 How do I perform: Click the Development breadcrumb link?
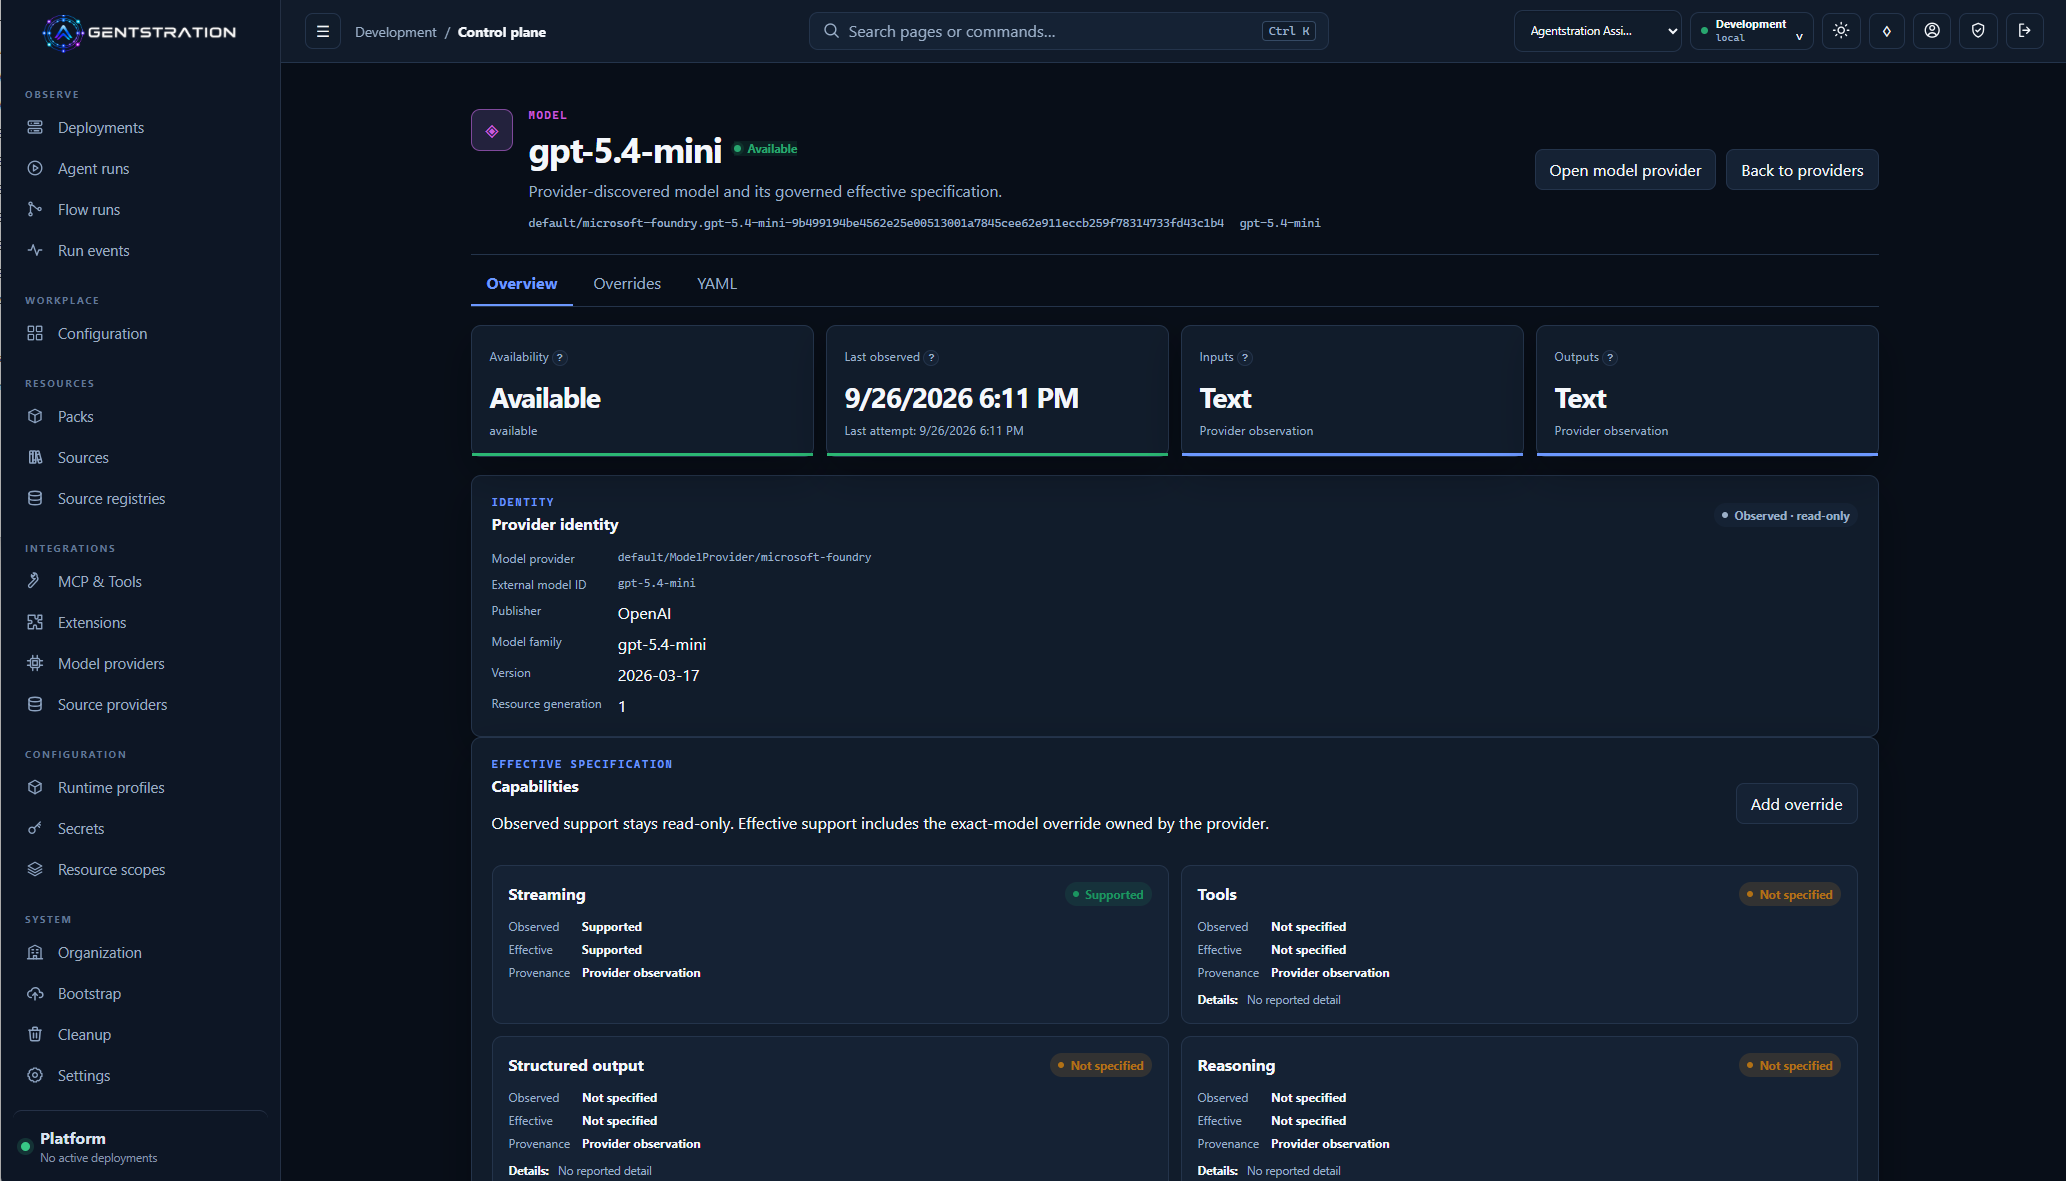coord(396,32)
